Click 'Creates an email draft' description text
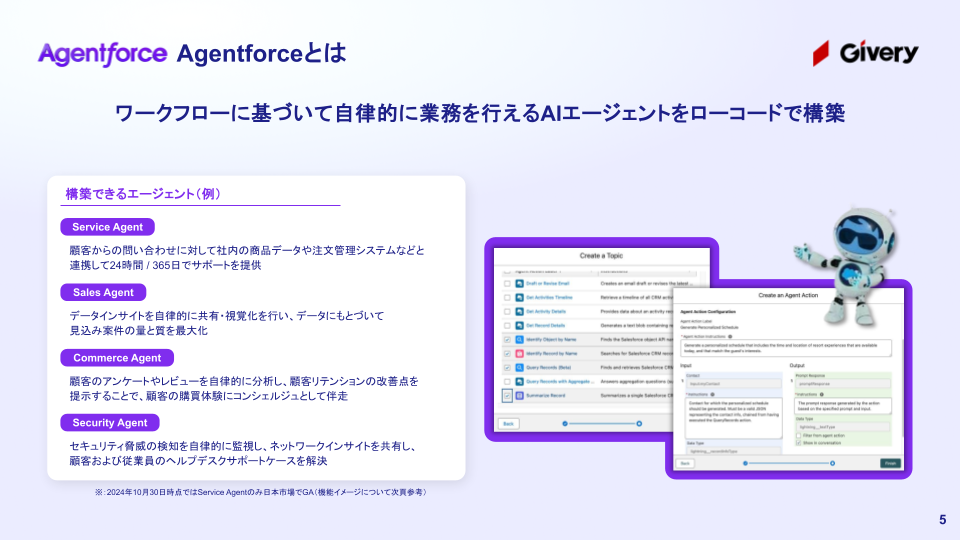960x540 pixels. pyautogui.click(x=645, y=283)
